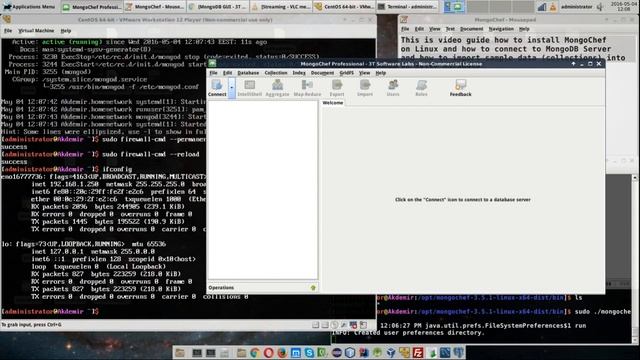640x360 pixels.
Task: Open the dropdown arrow beside Connect
Action: (x=231, y=88)
